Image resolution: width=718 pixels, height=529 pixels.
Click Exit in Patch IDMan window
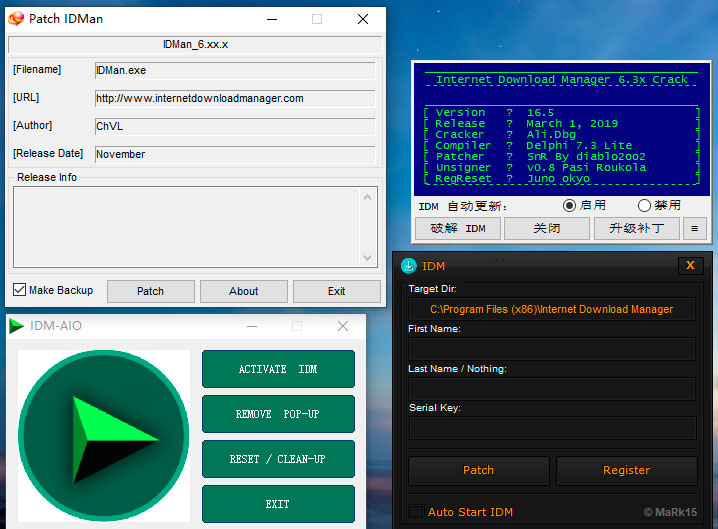[337, 291]
